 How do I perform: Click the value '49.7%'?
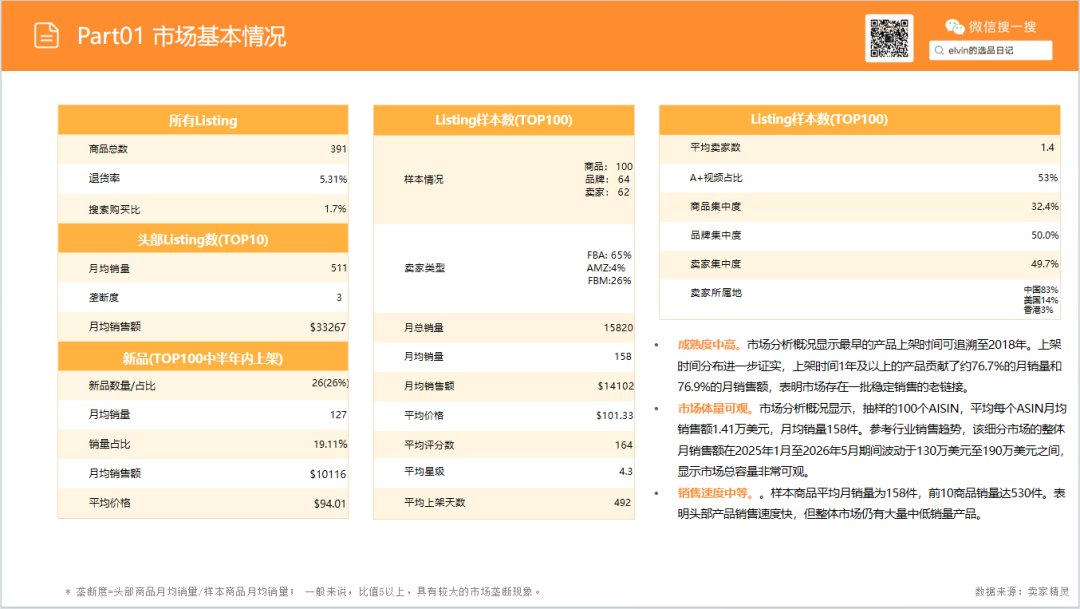1045,265
